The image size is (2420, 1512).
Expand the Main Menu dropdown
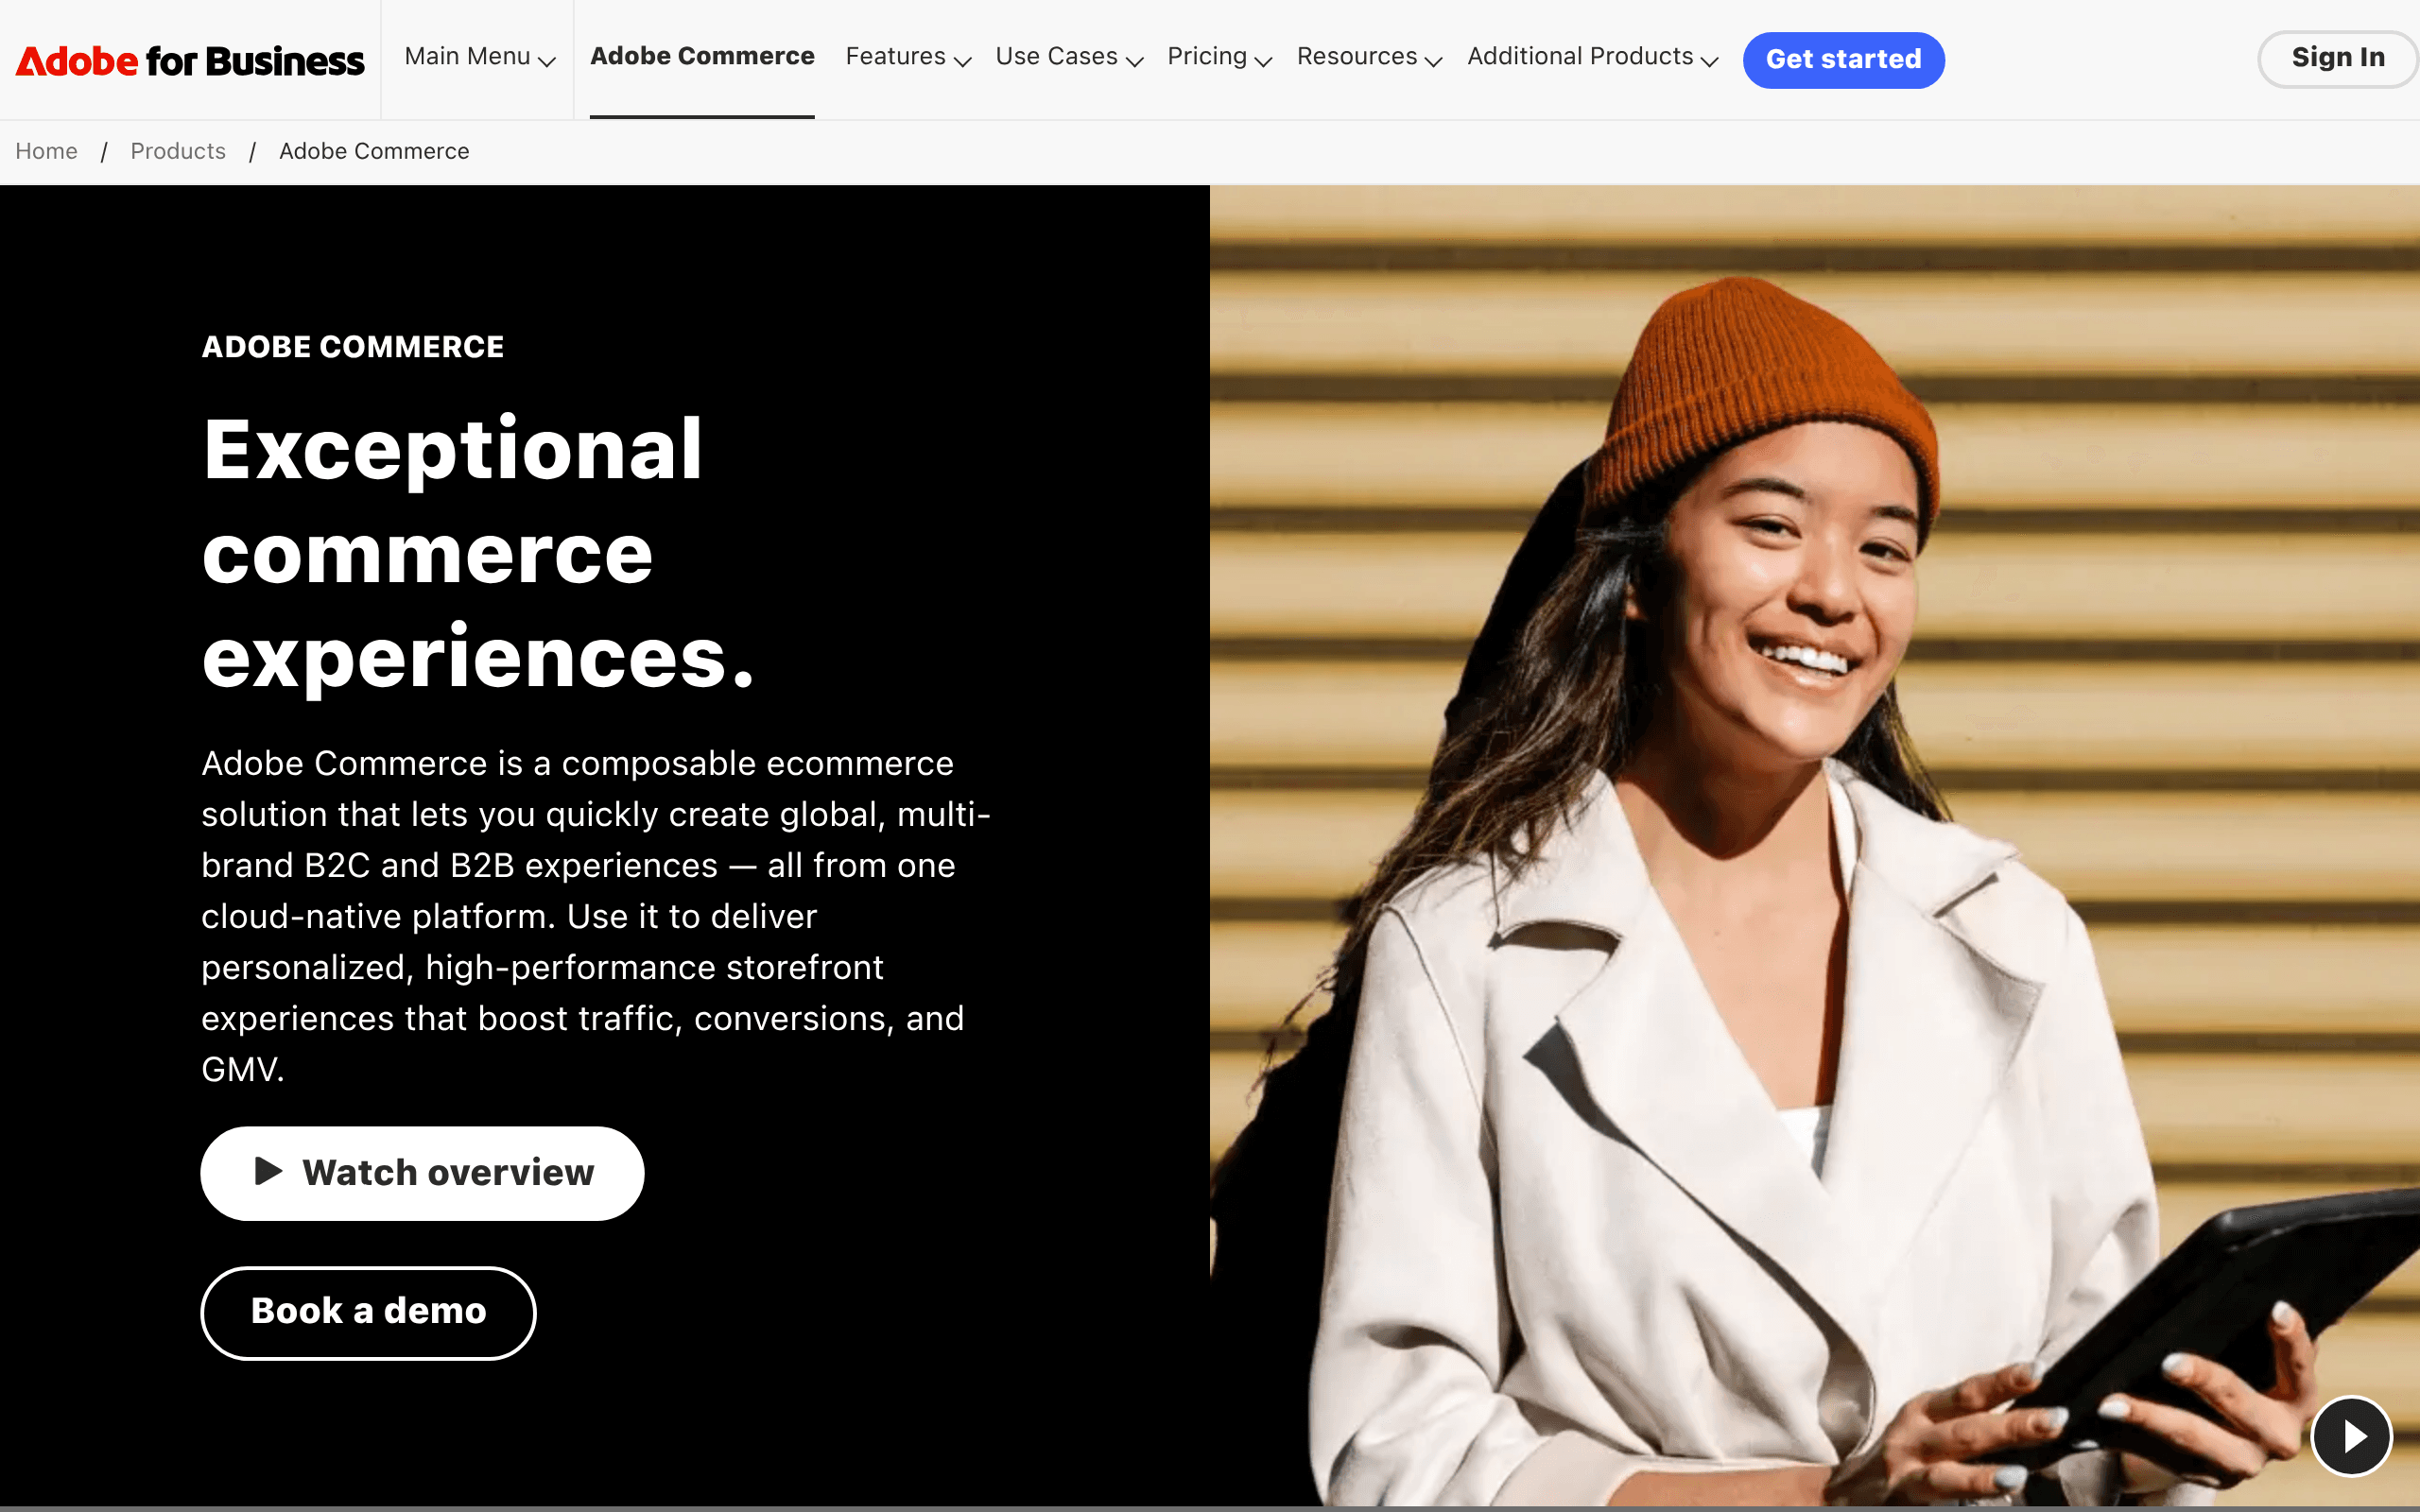pyautogui.click(x=480, y=57)
